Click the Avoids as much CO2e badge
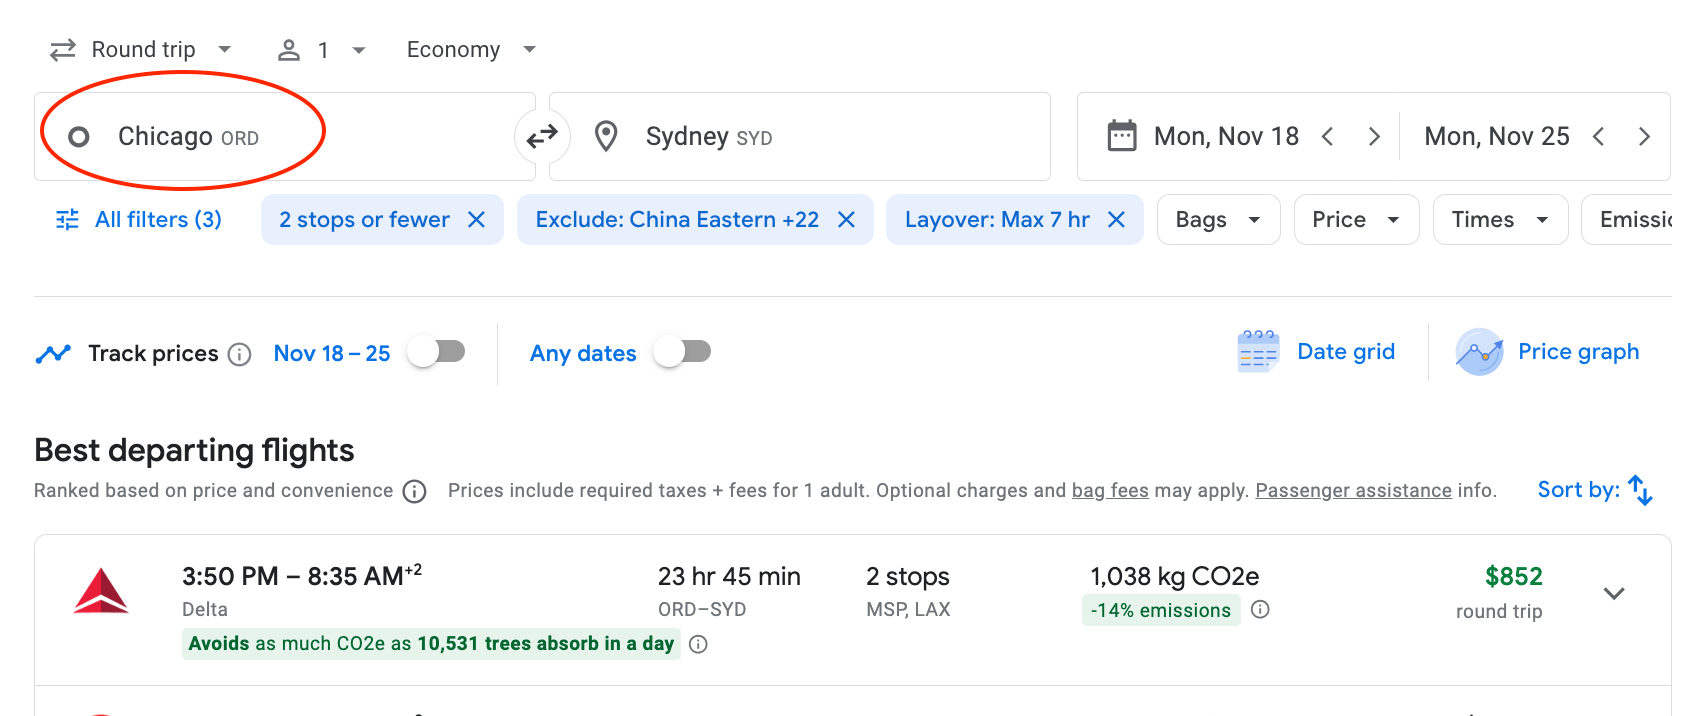Screen dimensions: 1700x716 pos(431,644)
